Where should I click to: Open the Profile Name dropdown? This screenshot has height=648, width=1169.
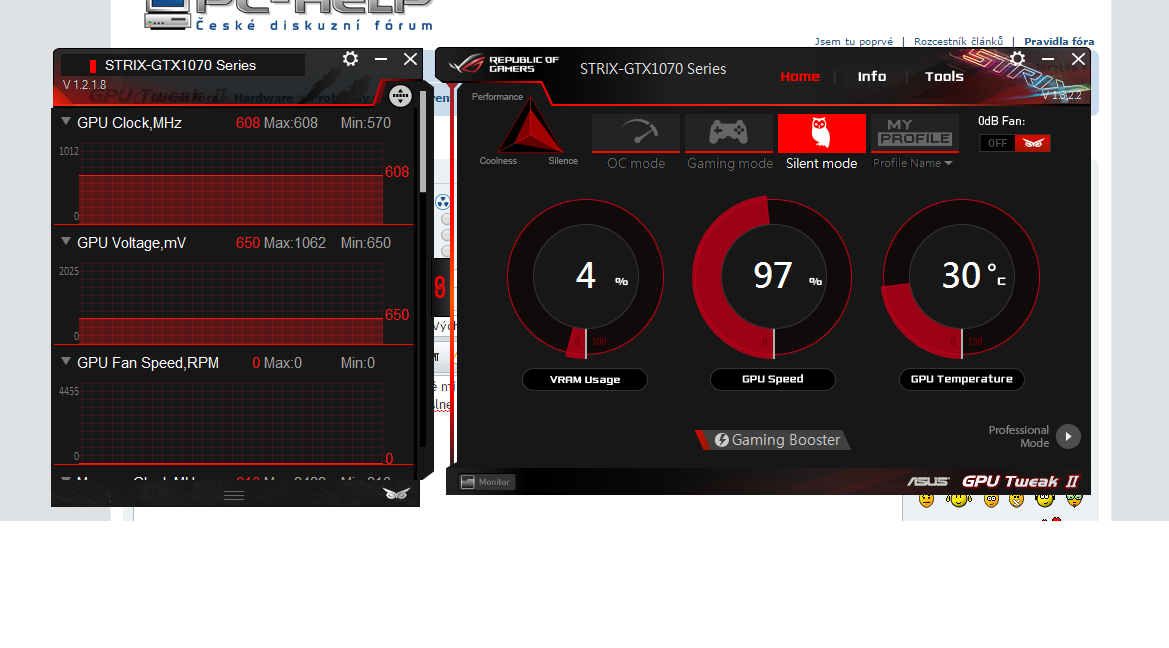(913, 163)
